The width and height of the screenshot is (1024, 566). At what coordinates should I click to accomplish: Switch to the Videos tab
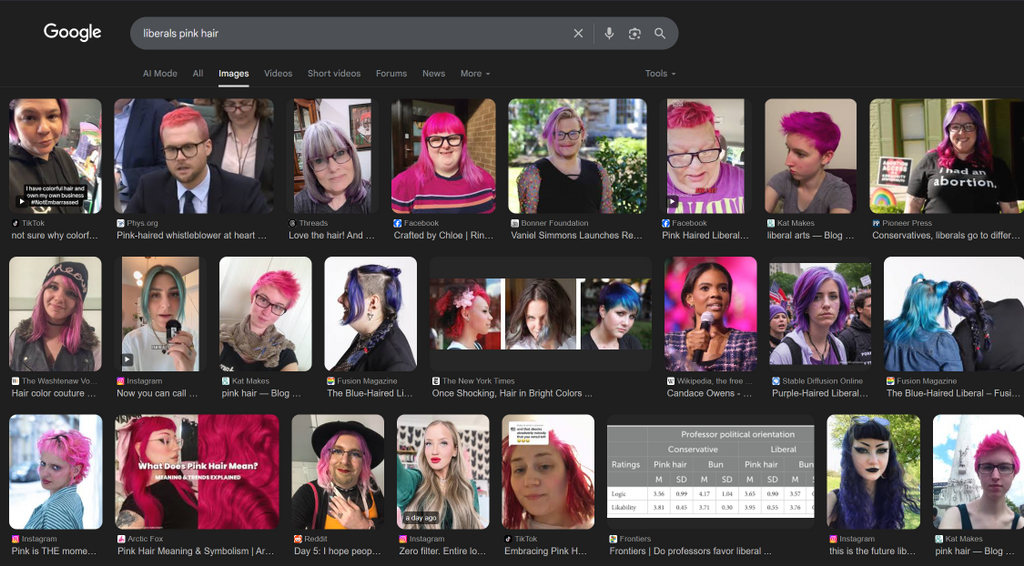(278, 74)
